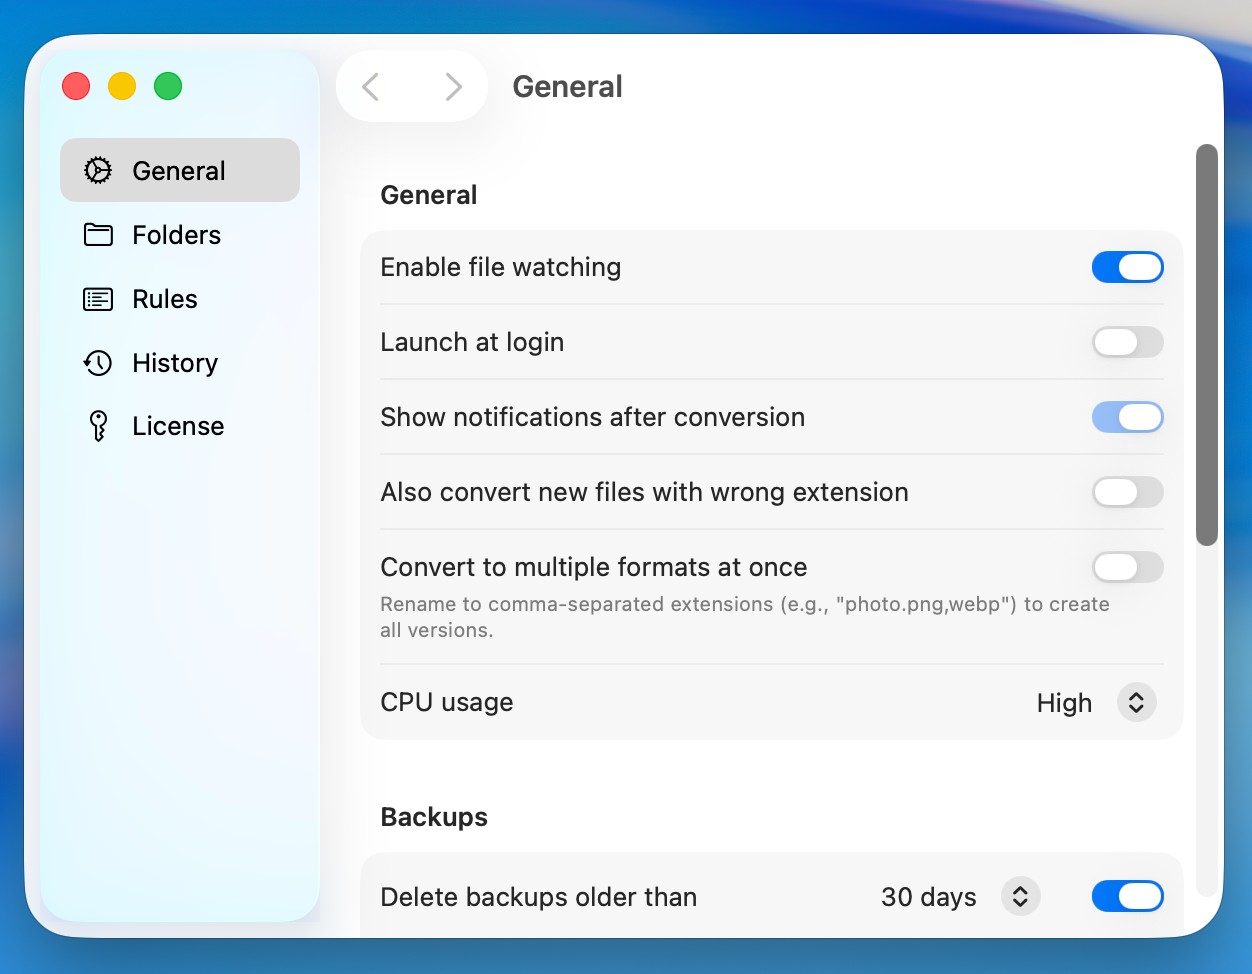Screen dimensions: 1252x974
Task: Open the 30 days backup age dropdown
Action: [x=1020, y=897]
